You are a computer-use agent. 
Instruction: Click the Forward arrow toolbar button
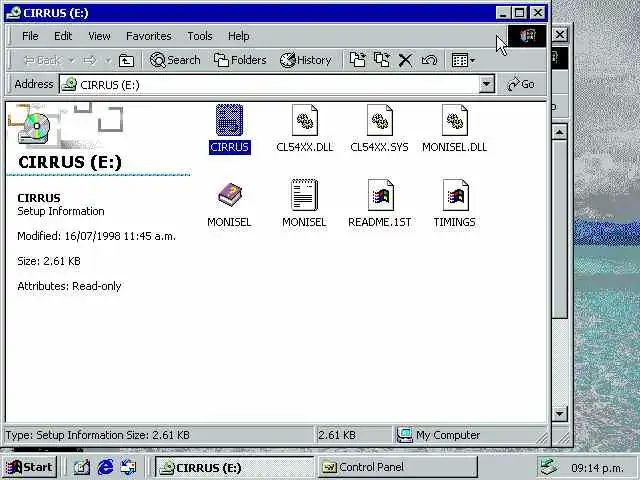click(x=89, y=60)
